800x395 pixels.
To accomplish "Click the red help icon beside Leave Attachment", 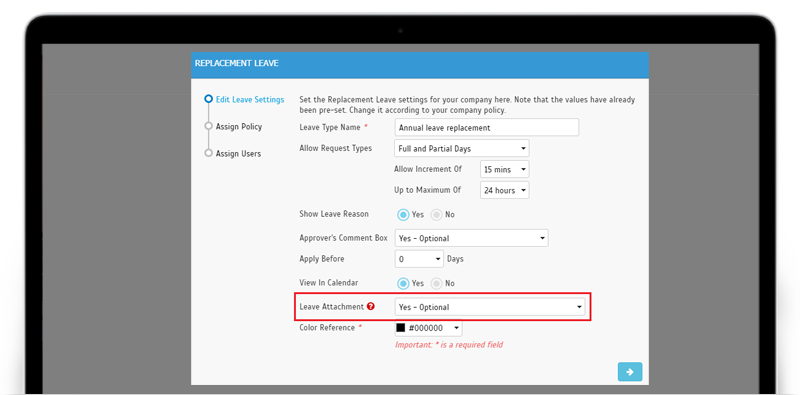I will tap(371, 307).
